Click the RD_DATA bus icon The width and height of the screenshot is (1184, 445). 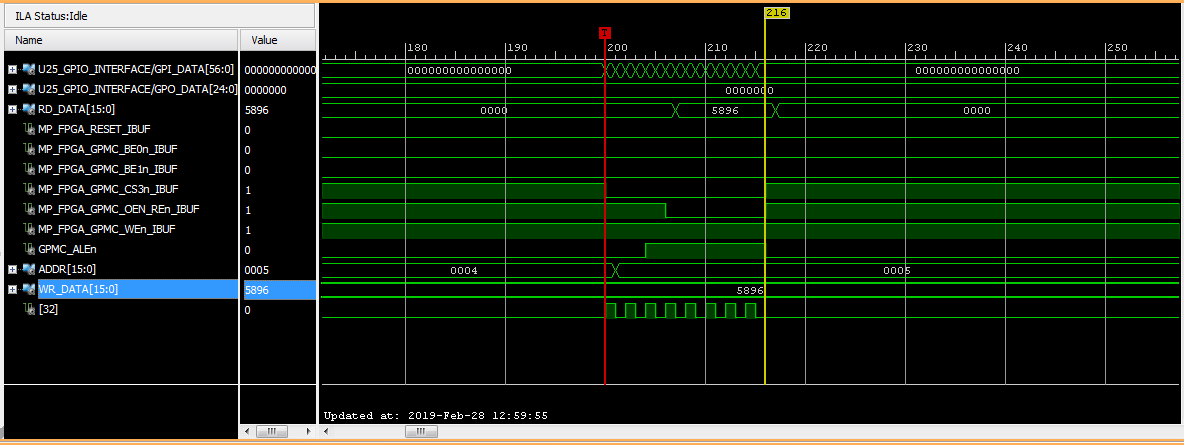pyautogui.click(x=28, y=110)
